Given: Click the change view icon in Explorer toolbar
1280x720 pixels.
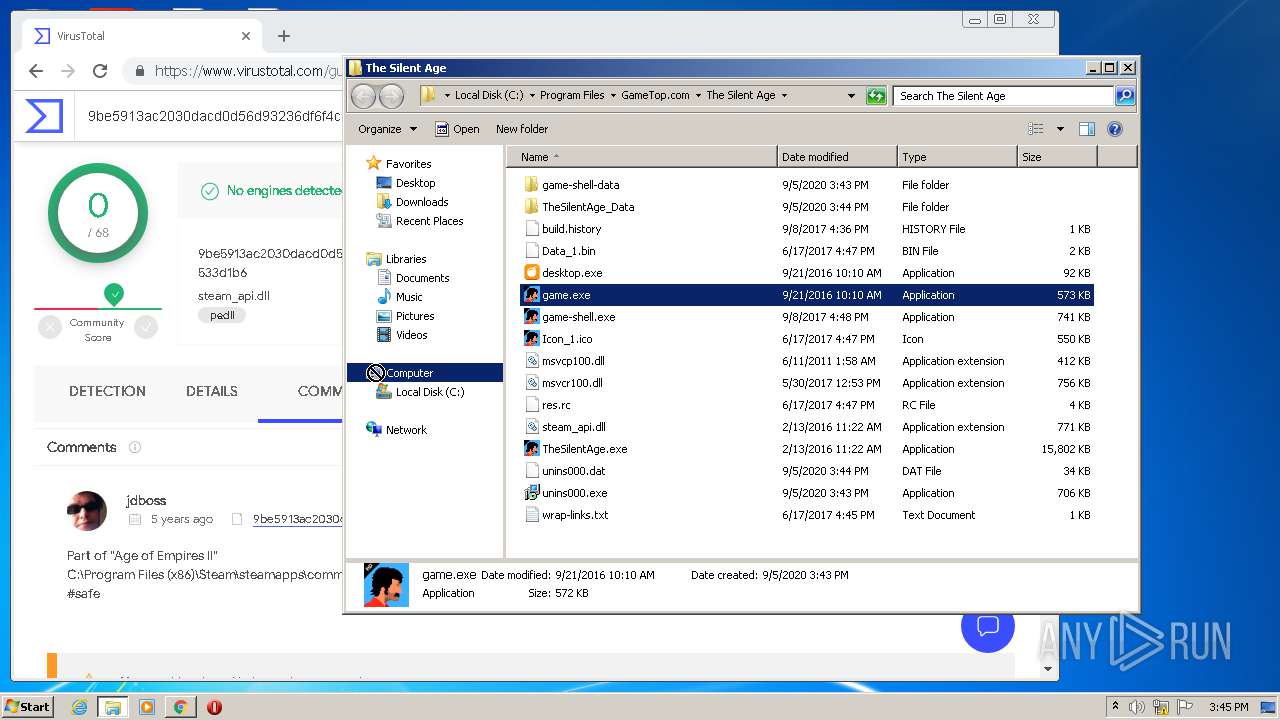Looking at the screenshot, I should [1036, 129].
